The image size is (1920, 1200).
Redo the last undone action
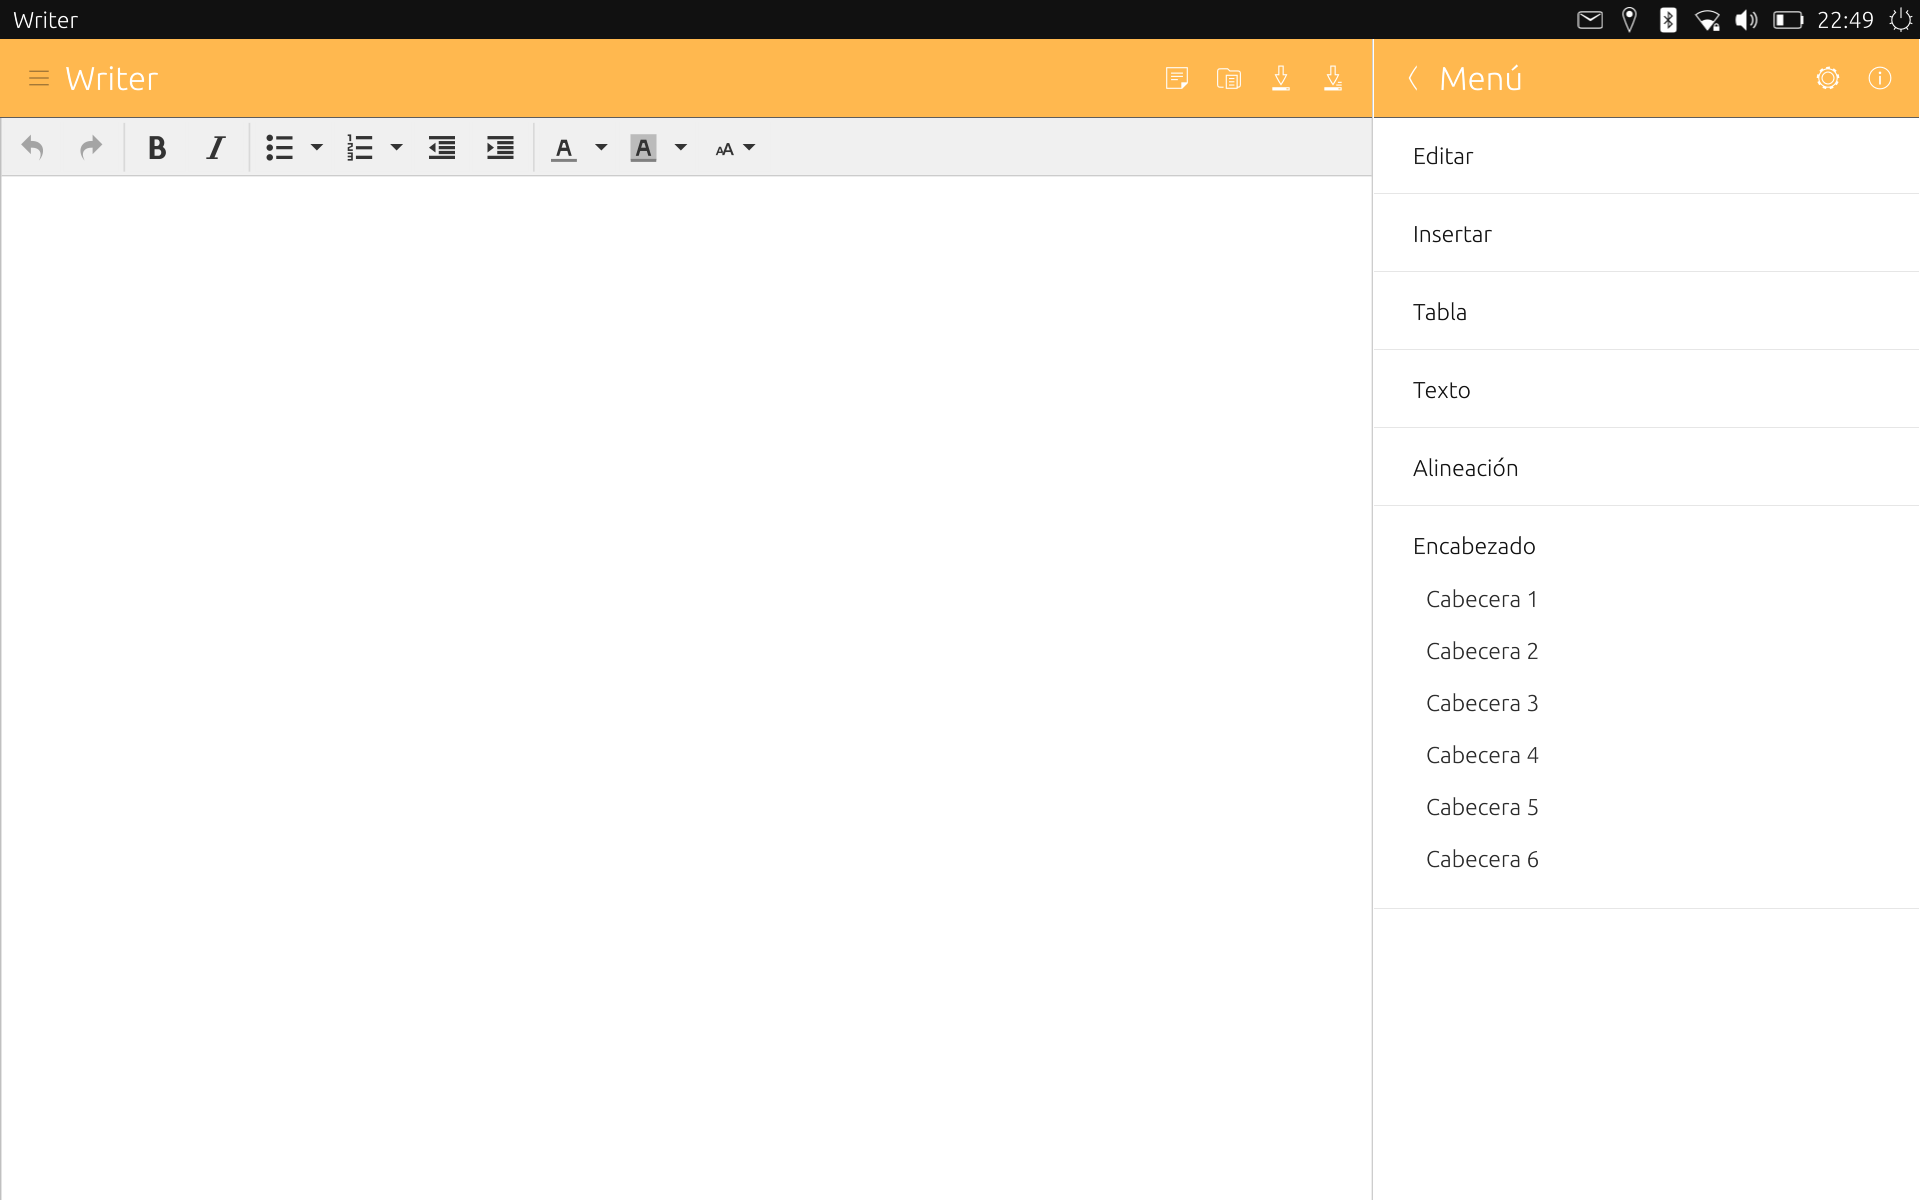pos(91,148)
